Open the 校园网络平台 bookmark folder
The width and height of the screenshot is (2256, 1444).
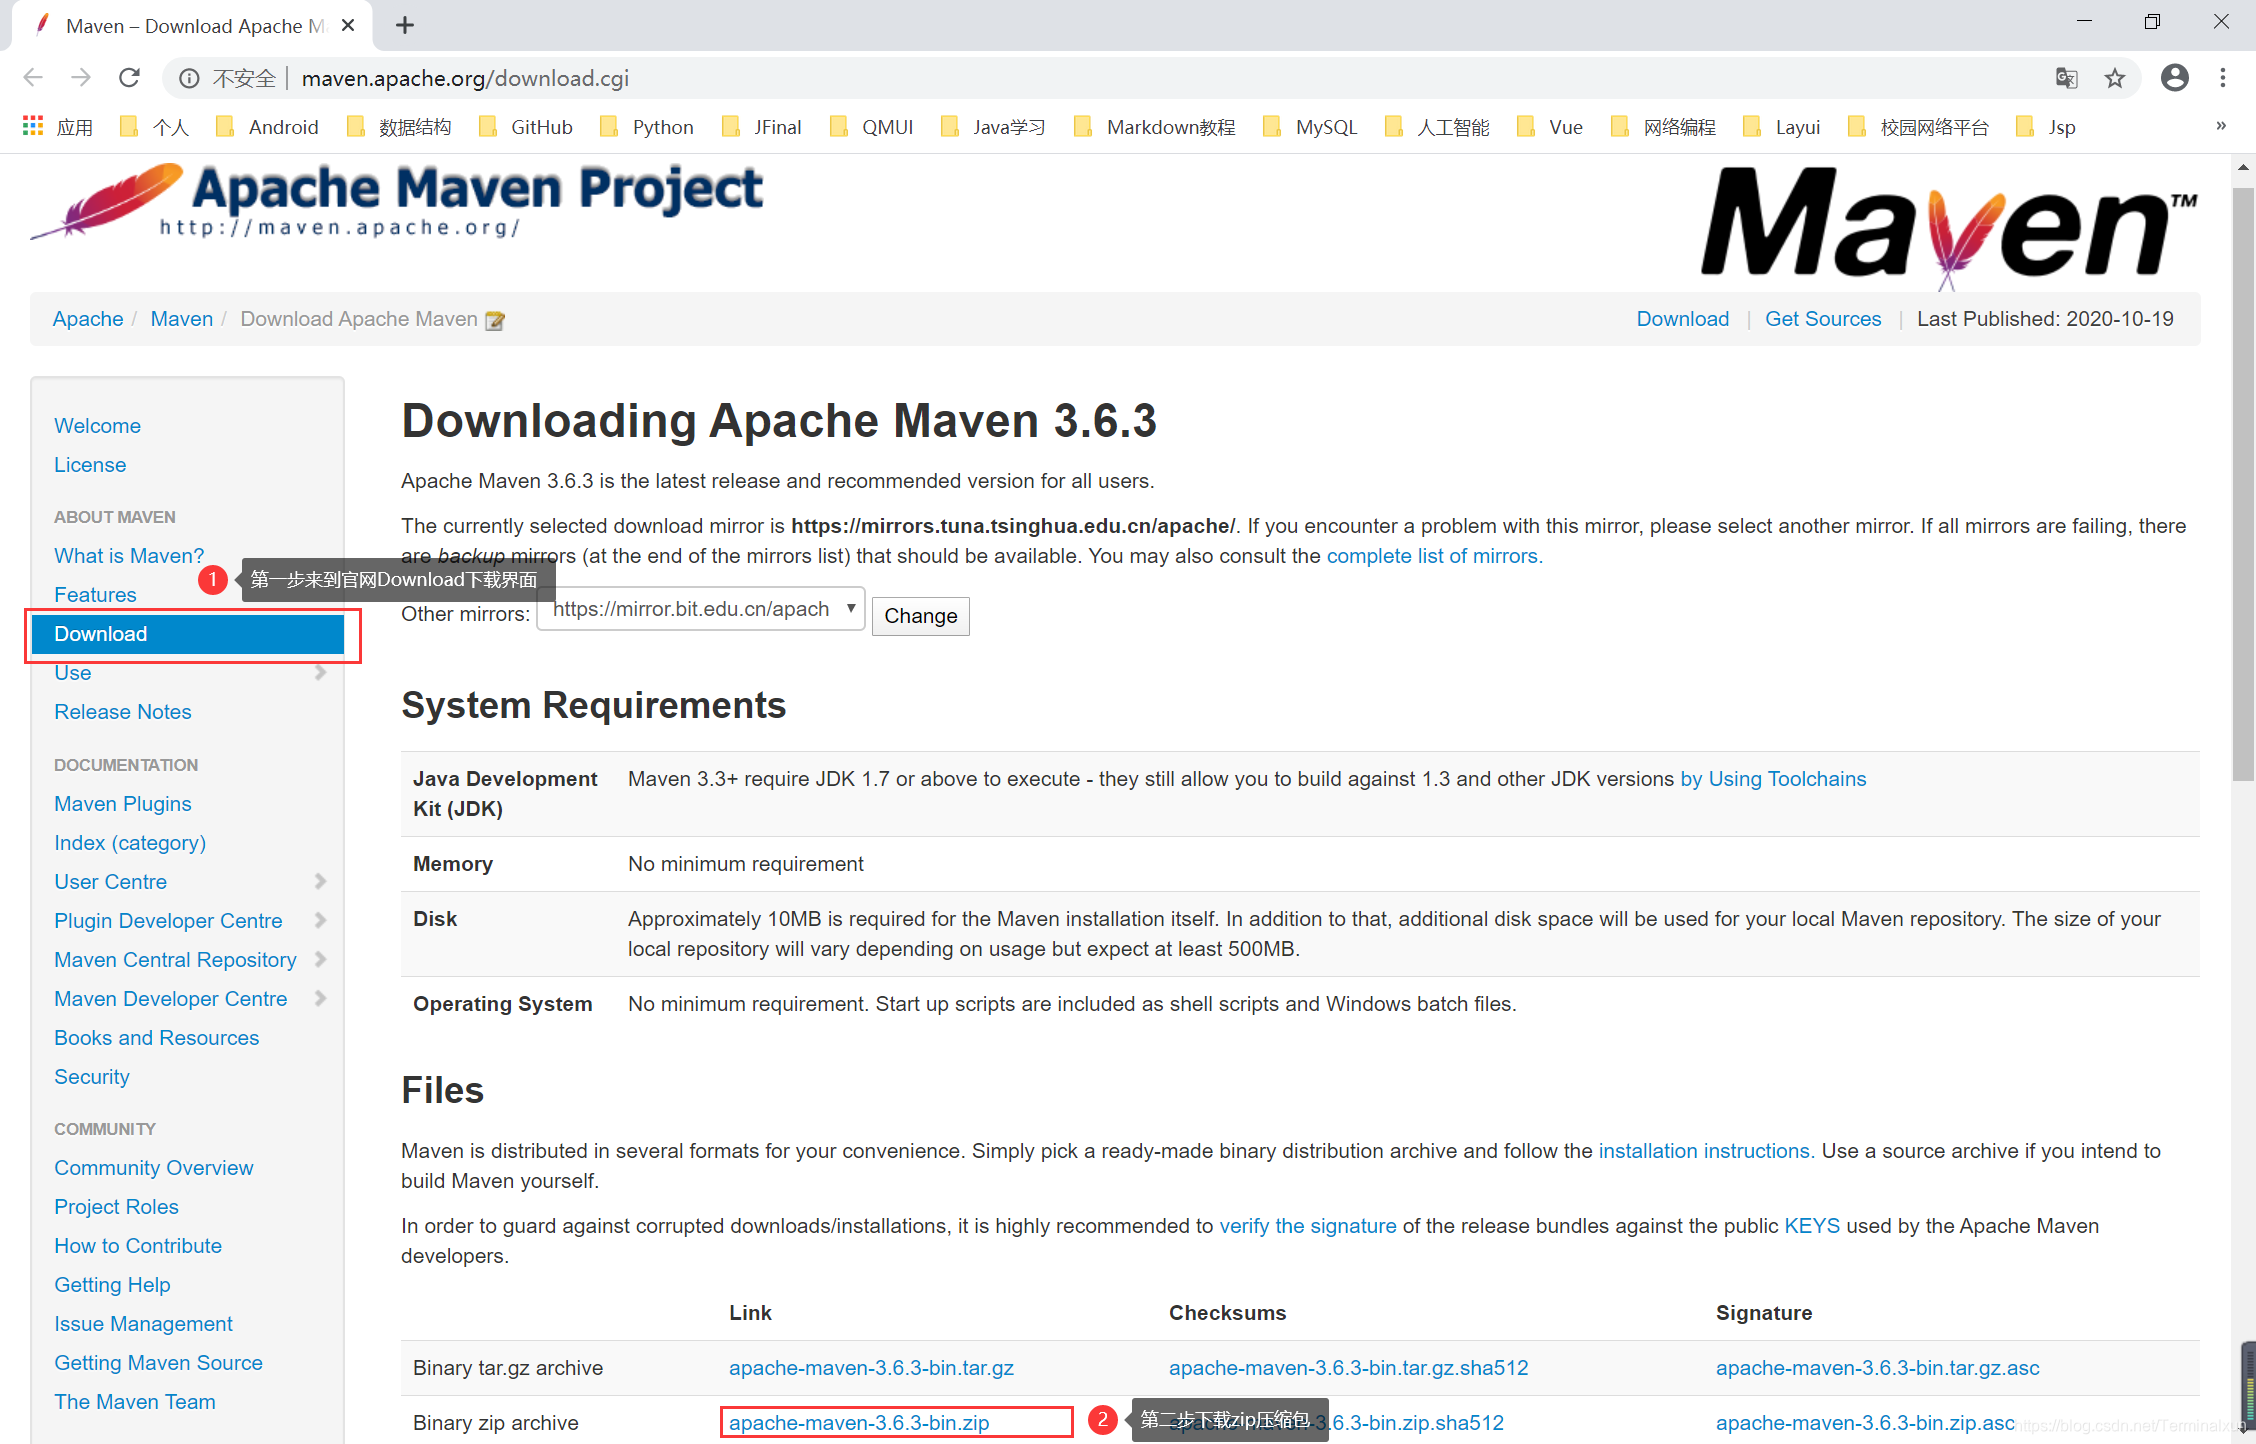pyautogui.click(x=1919, y=127)
